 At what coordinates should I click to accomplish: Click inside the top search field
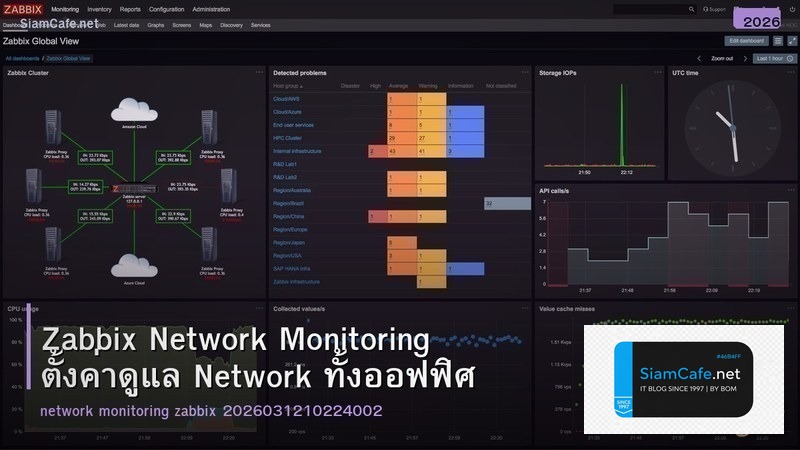click(x=651, y=9)
